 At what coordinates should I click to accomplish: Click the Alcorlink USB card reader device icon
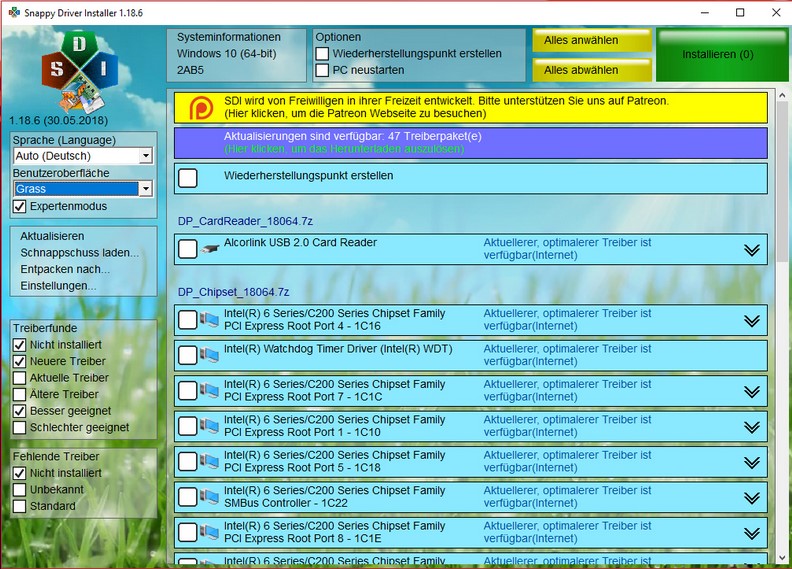pos(210,248)
